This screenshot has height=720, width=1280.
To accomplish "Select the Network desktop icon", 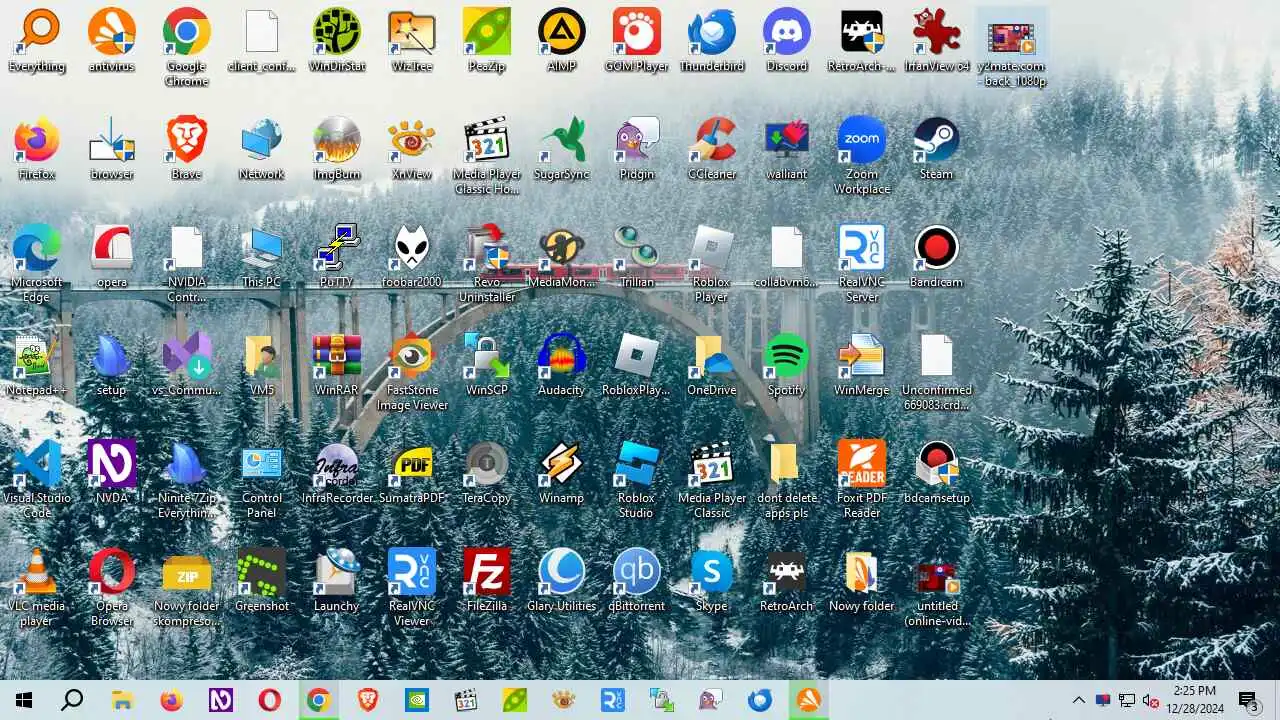I will click(262, 148).
